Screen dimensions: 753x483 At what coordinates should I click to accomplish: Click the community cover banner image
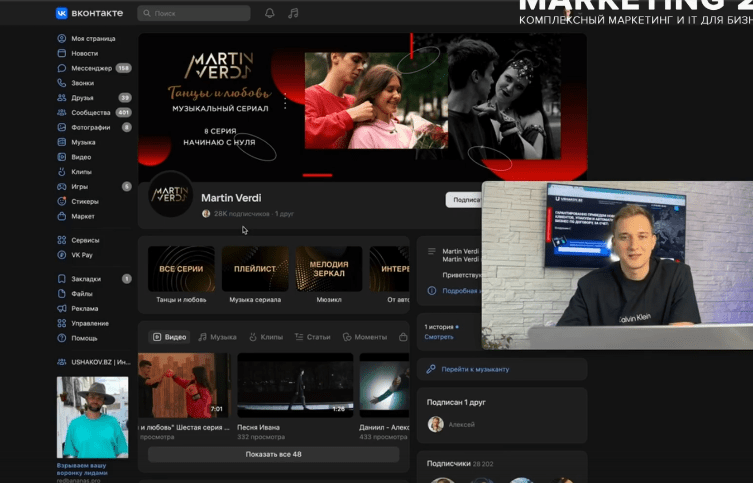363,107
